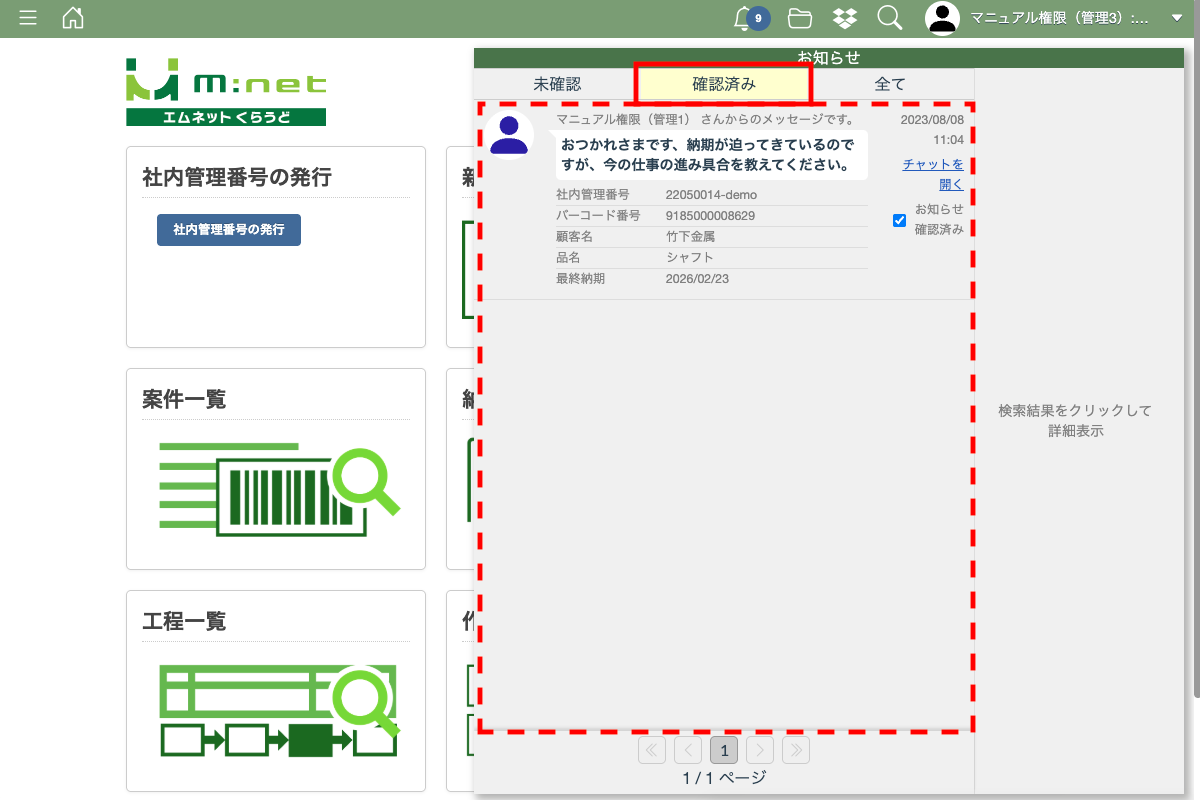Image resolution: width=1200 pixels, height=800 pixels.
Task: Click the home icon
Action: pos(73,18)
